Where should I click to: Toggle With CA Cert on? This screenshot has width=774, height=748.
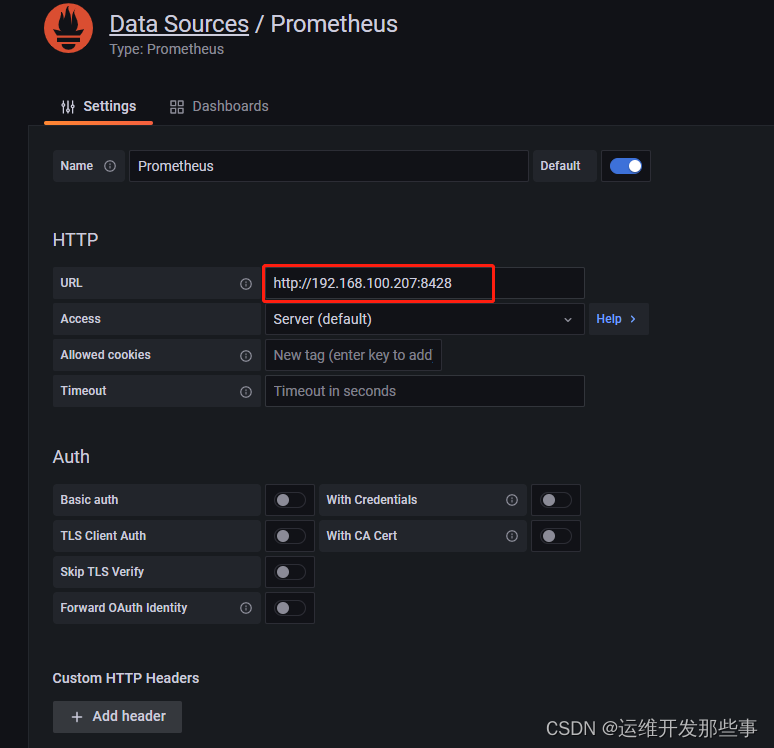pos(556,536)
